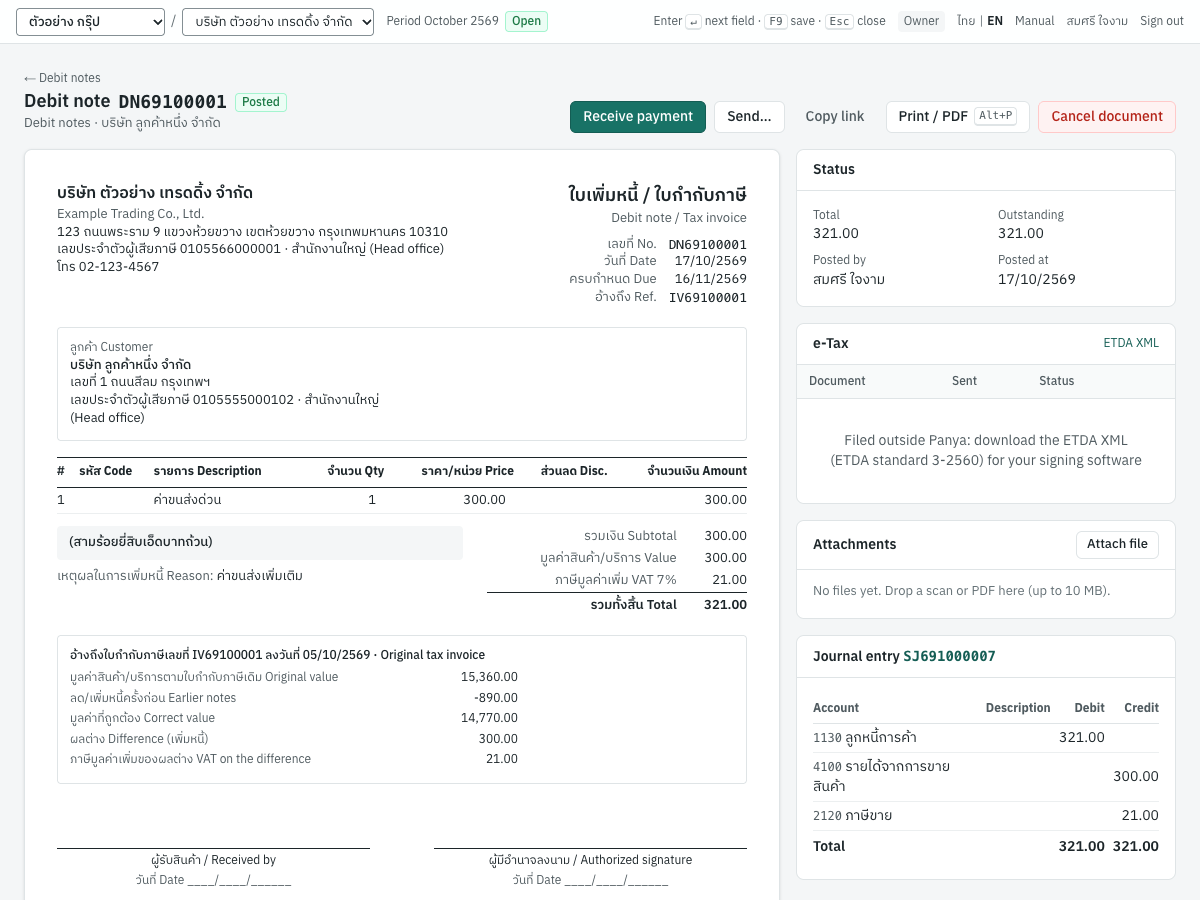Open the สมศรี ใจงาม user profile
The image size is (1200, 900).
1097,21
